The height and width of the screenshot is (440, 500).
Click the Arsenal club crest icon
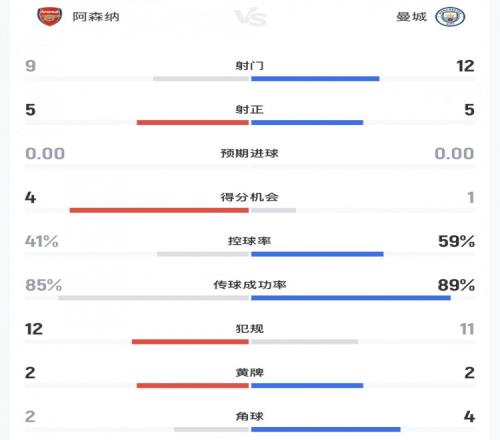point(50,16)
